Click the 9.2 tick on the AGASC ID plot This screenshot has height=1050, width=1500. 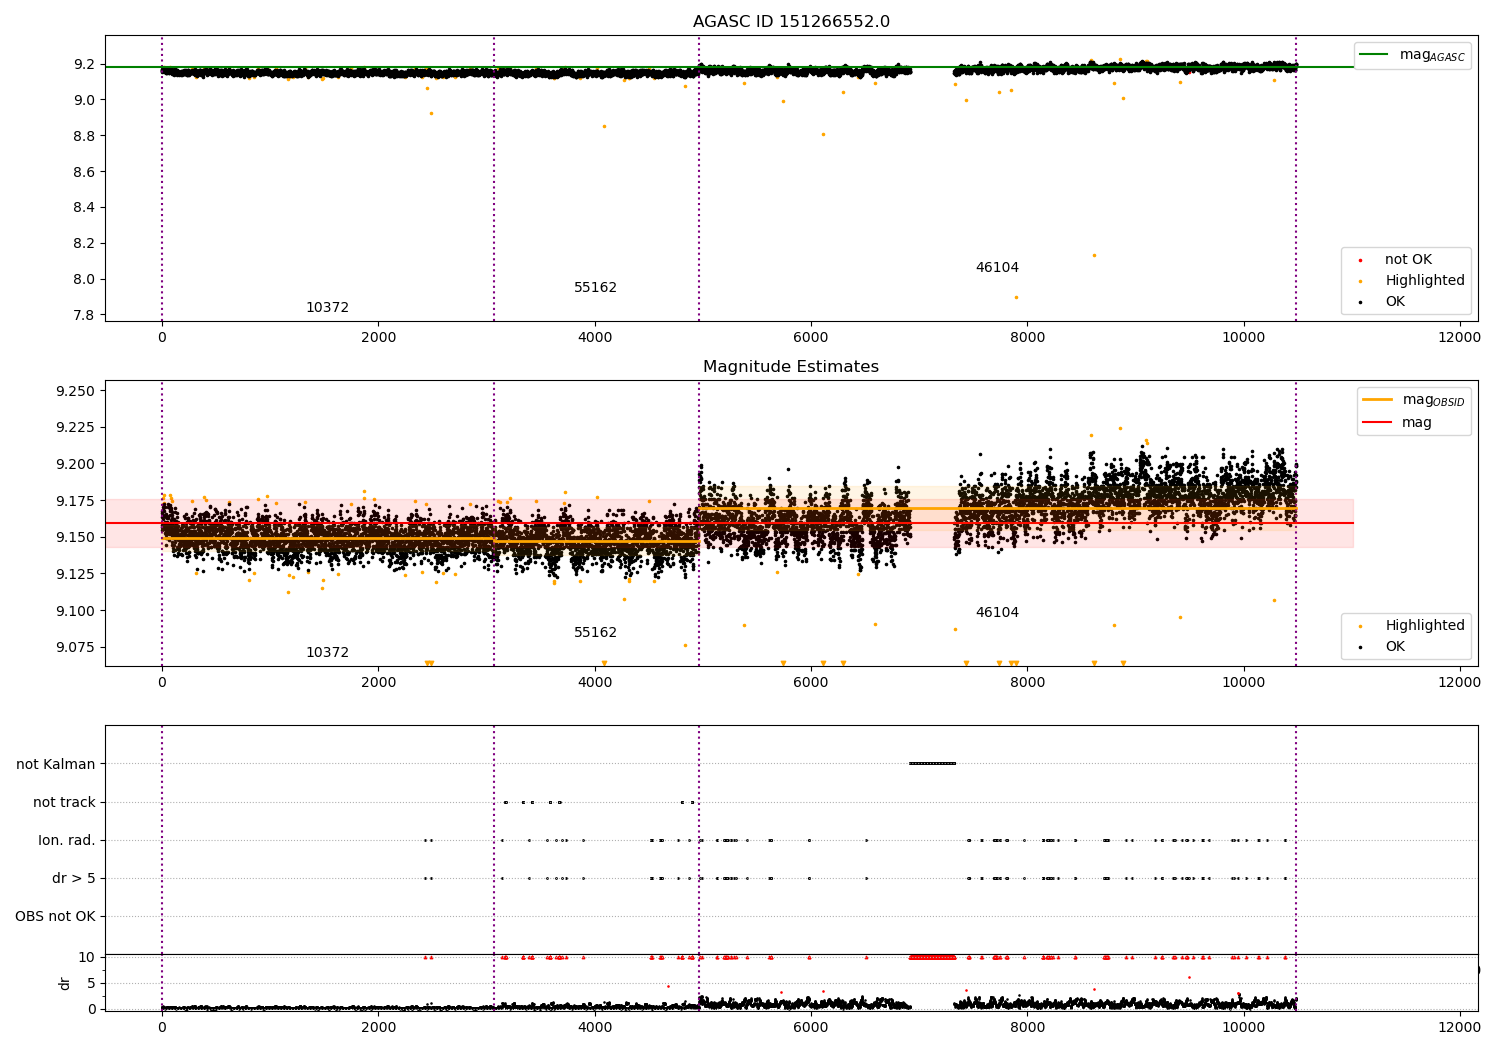click(84, 65)
